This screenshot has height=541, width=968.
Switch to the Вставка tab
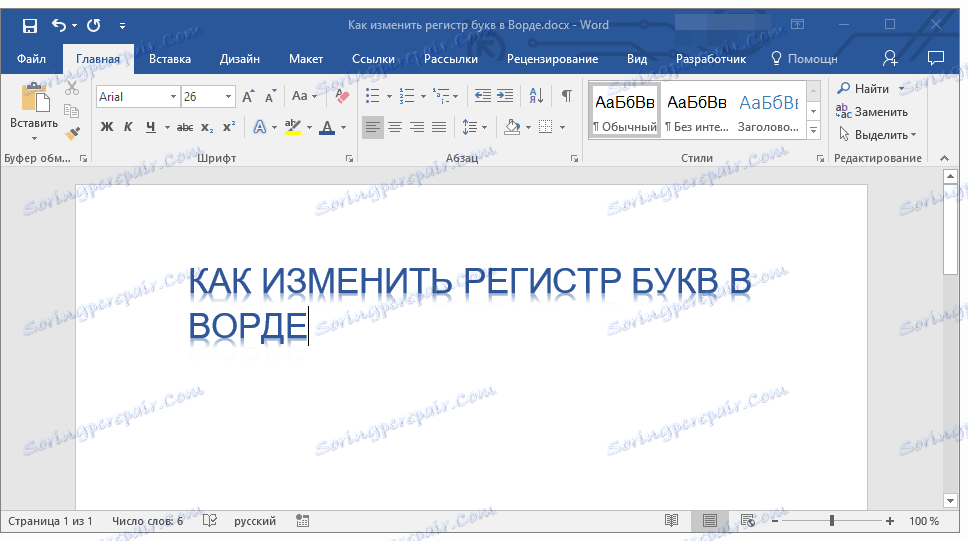170,59
